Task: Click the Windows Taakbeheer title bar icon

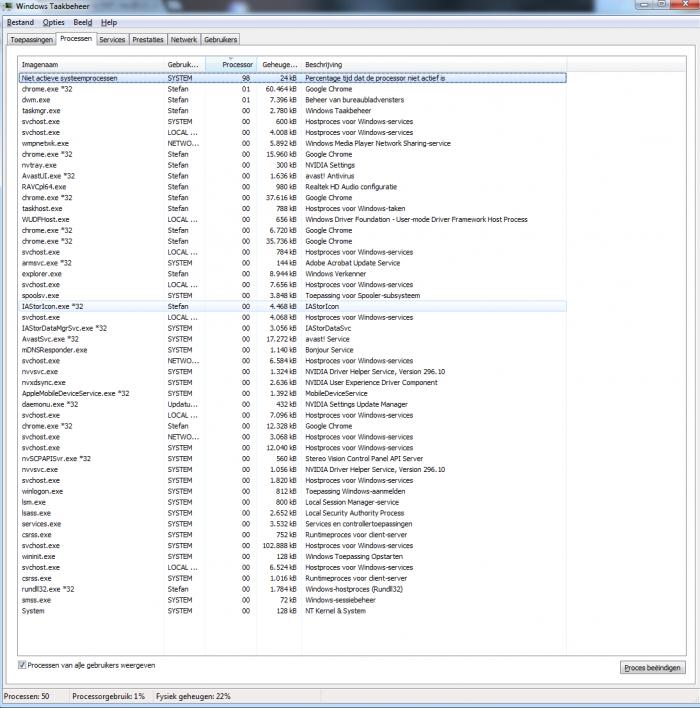Action: 8,6
